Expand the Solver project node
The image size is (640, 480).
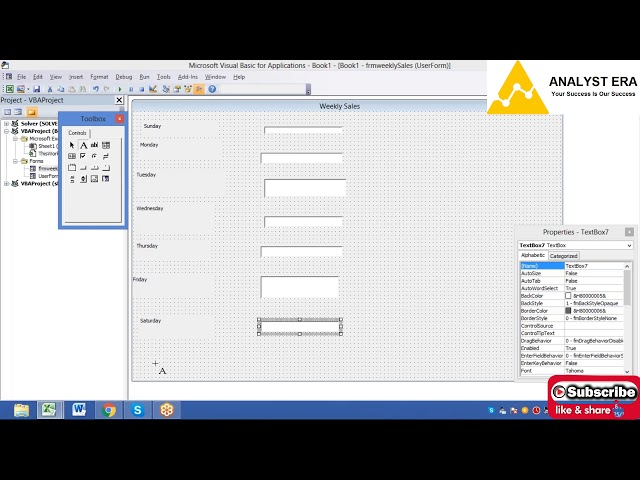(6, 124)
